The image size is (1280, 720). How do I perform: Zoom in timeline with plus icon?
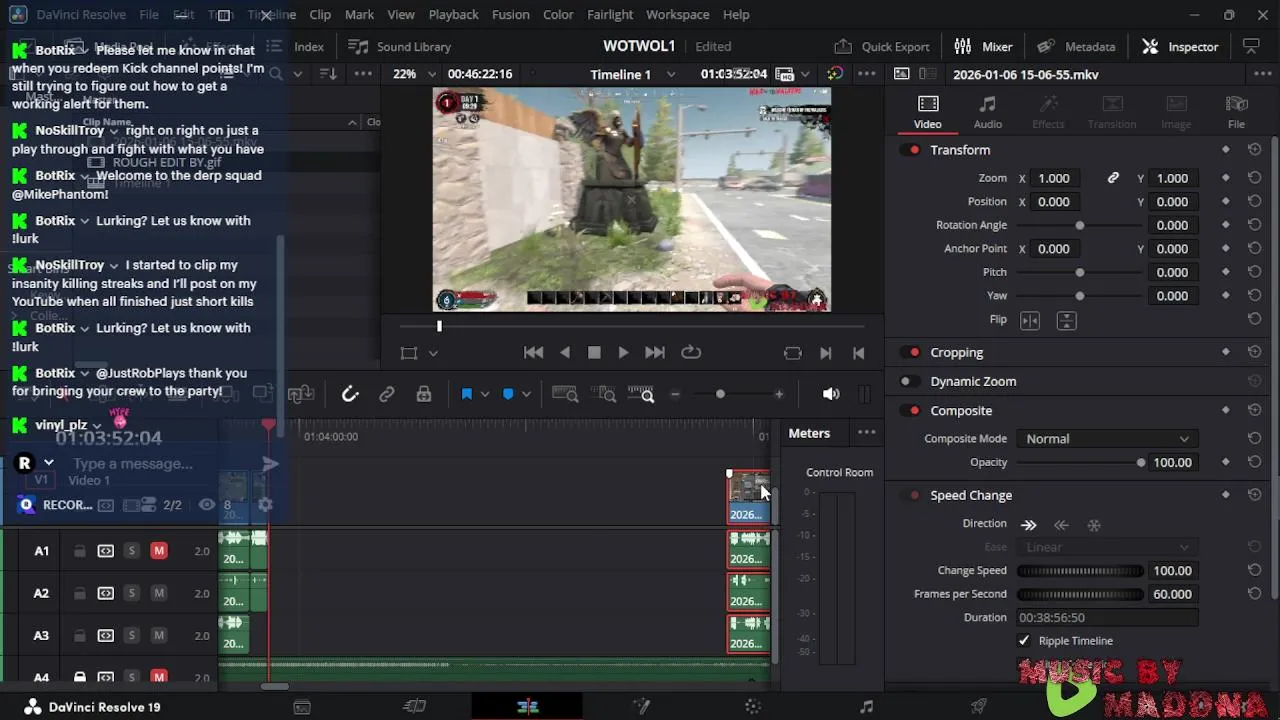click(779, 394)
